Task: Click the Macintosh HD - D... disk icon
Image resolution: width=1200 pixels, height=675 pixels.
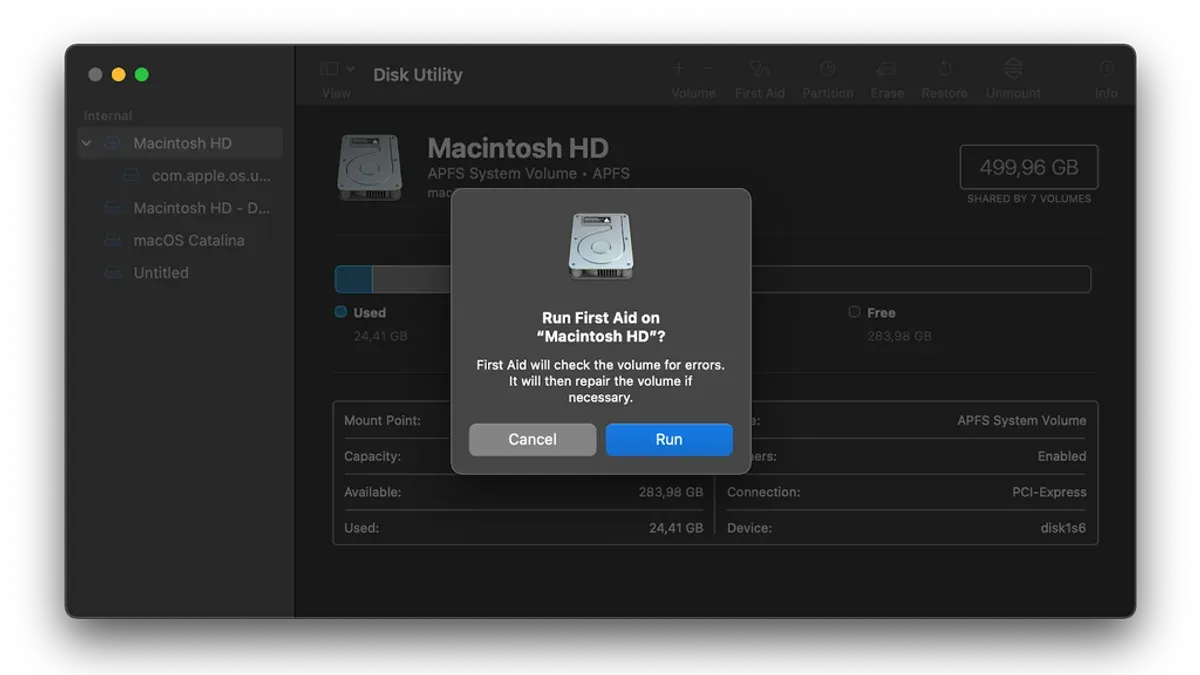Action: coord(113,208)
